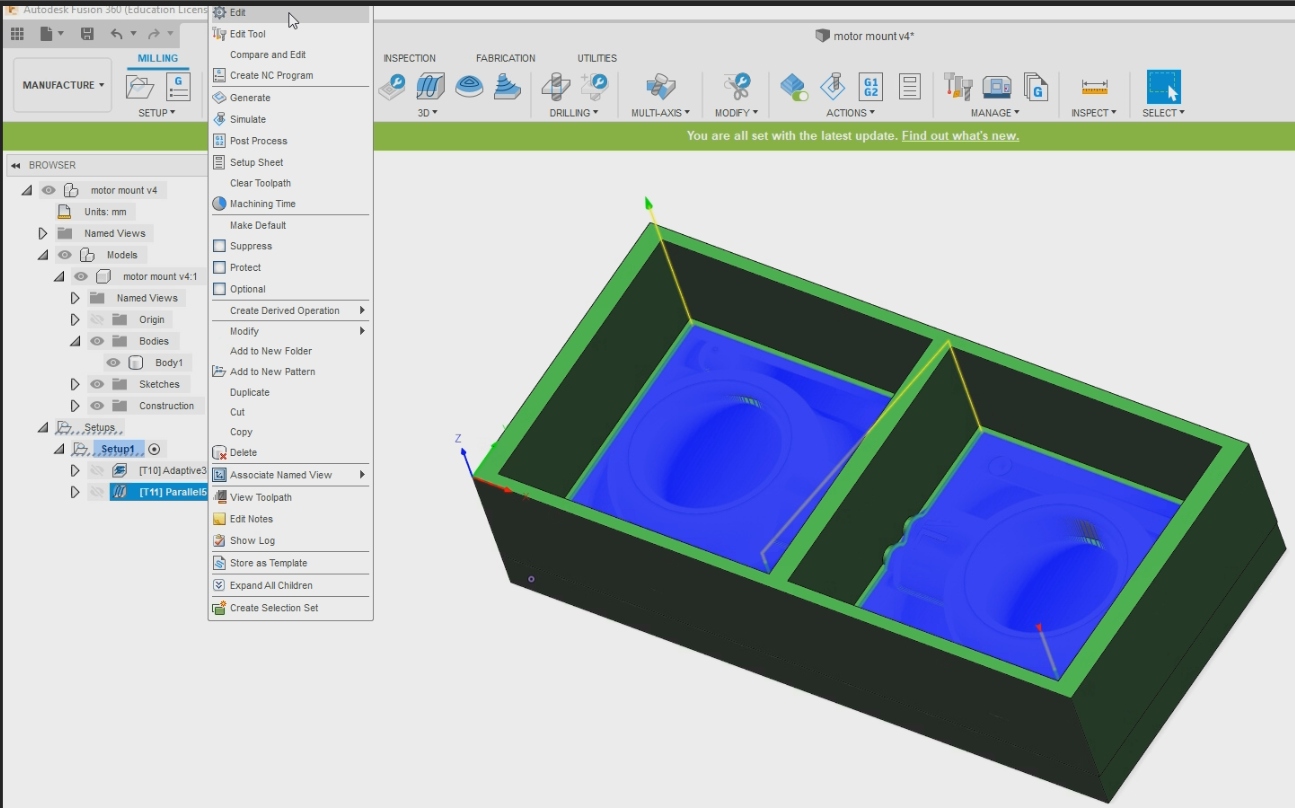Toggle the Setup1 active radio button
Viewport: 1295px width, 808px height.
[154, 449]
